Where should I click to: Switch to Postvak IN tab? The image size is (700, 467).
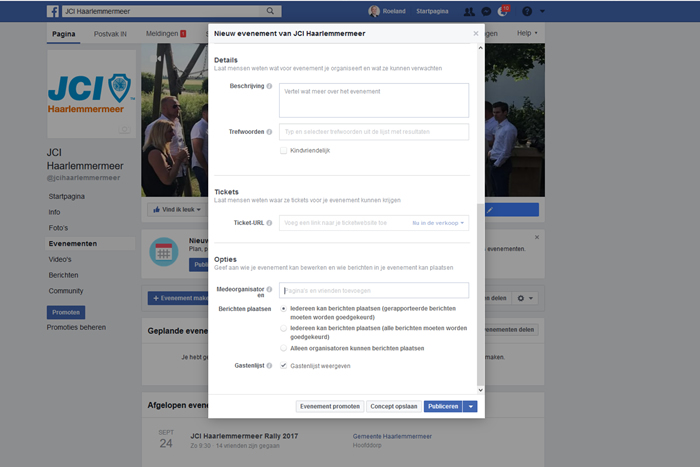(110, 34)
